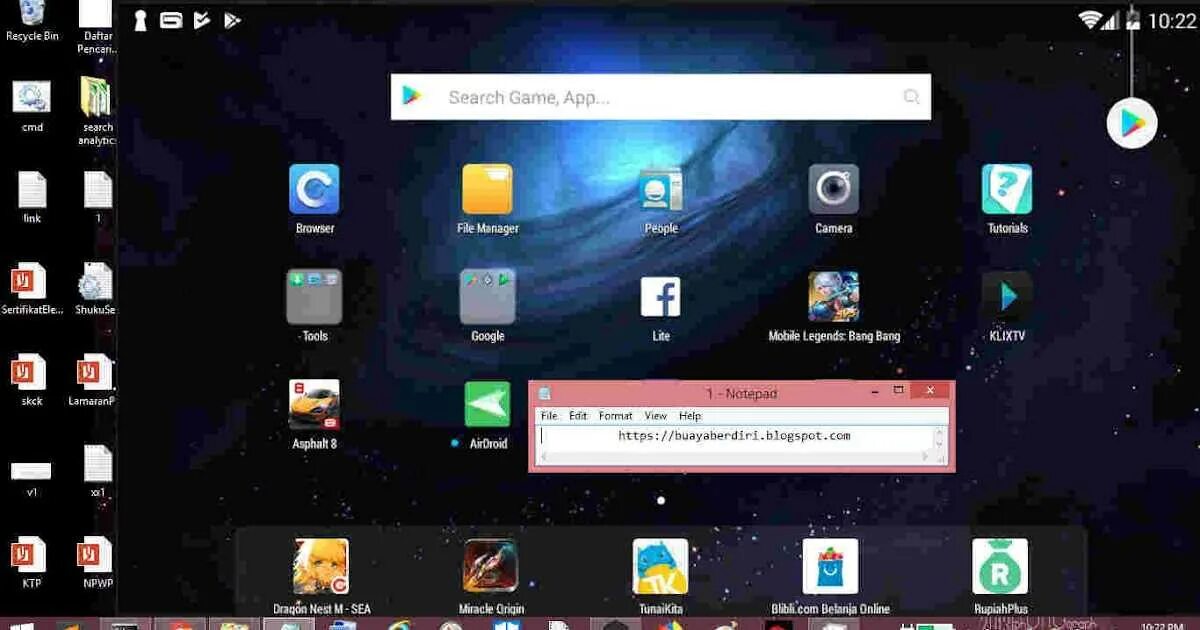Click the Play Store logo in search bar
The width and height of the screenshot is (1200, 630).
411,96
